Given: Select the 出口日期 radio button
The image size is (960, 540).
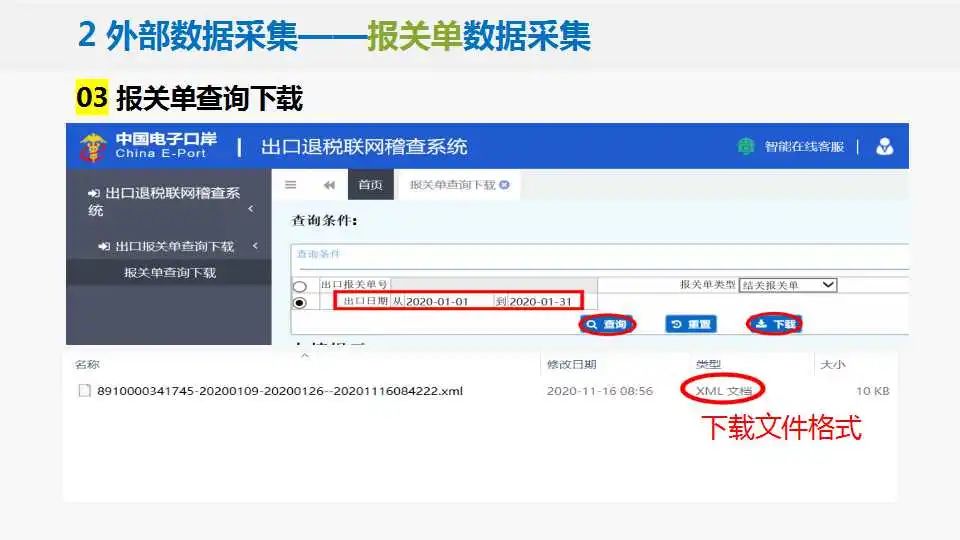Looking at the screenshot, I should click(299, 302).
